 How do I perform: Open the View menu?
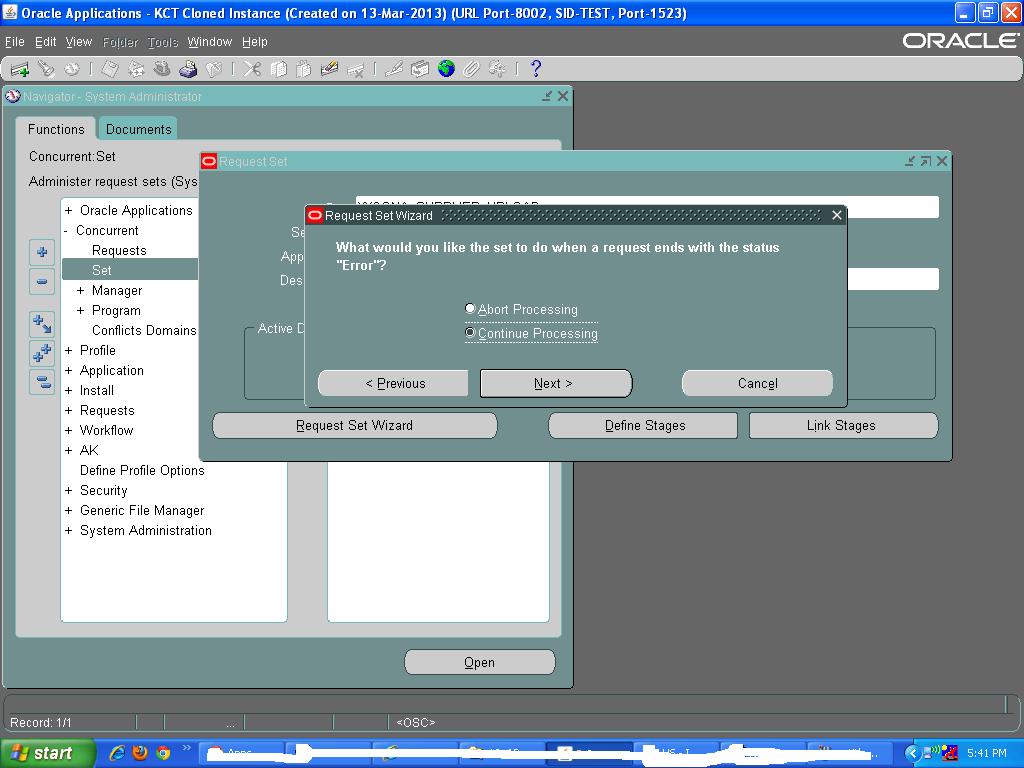78,42
